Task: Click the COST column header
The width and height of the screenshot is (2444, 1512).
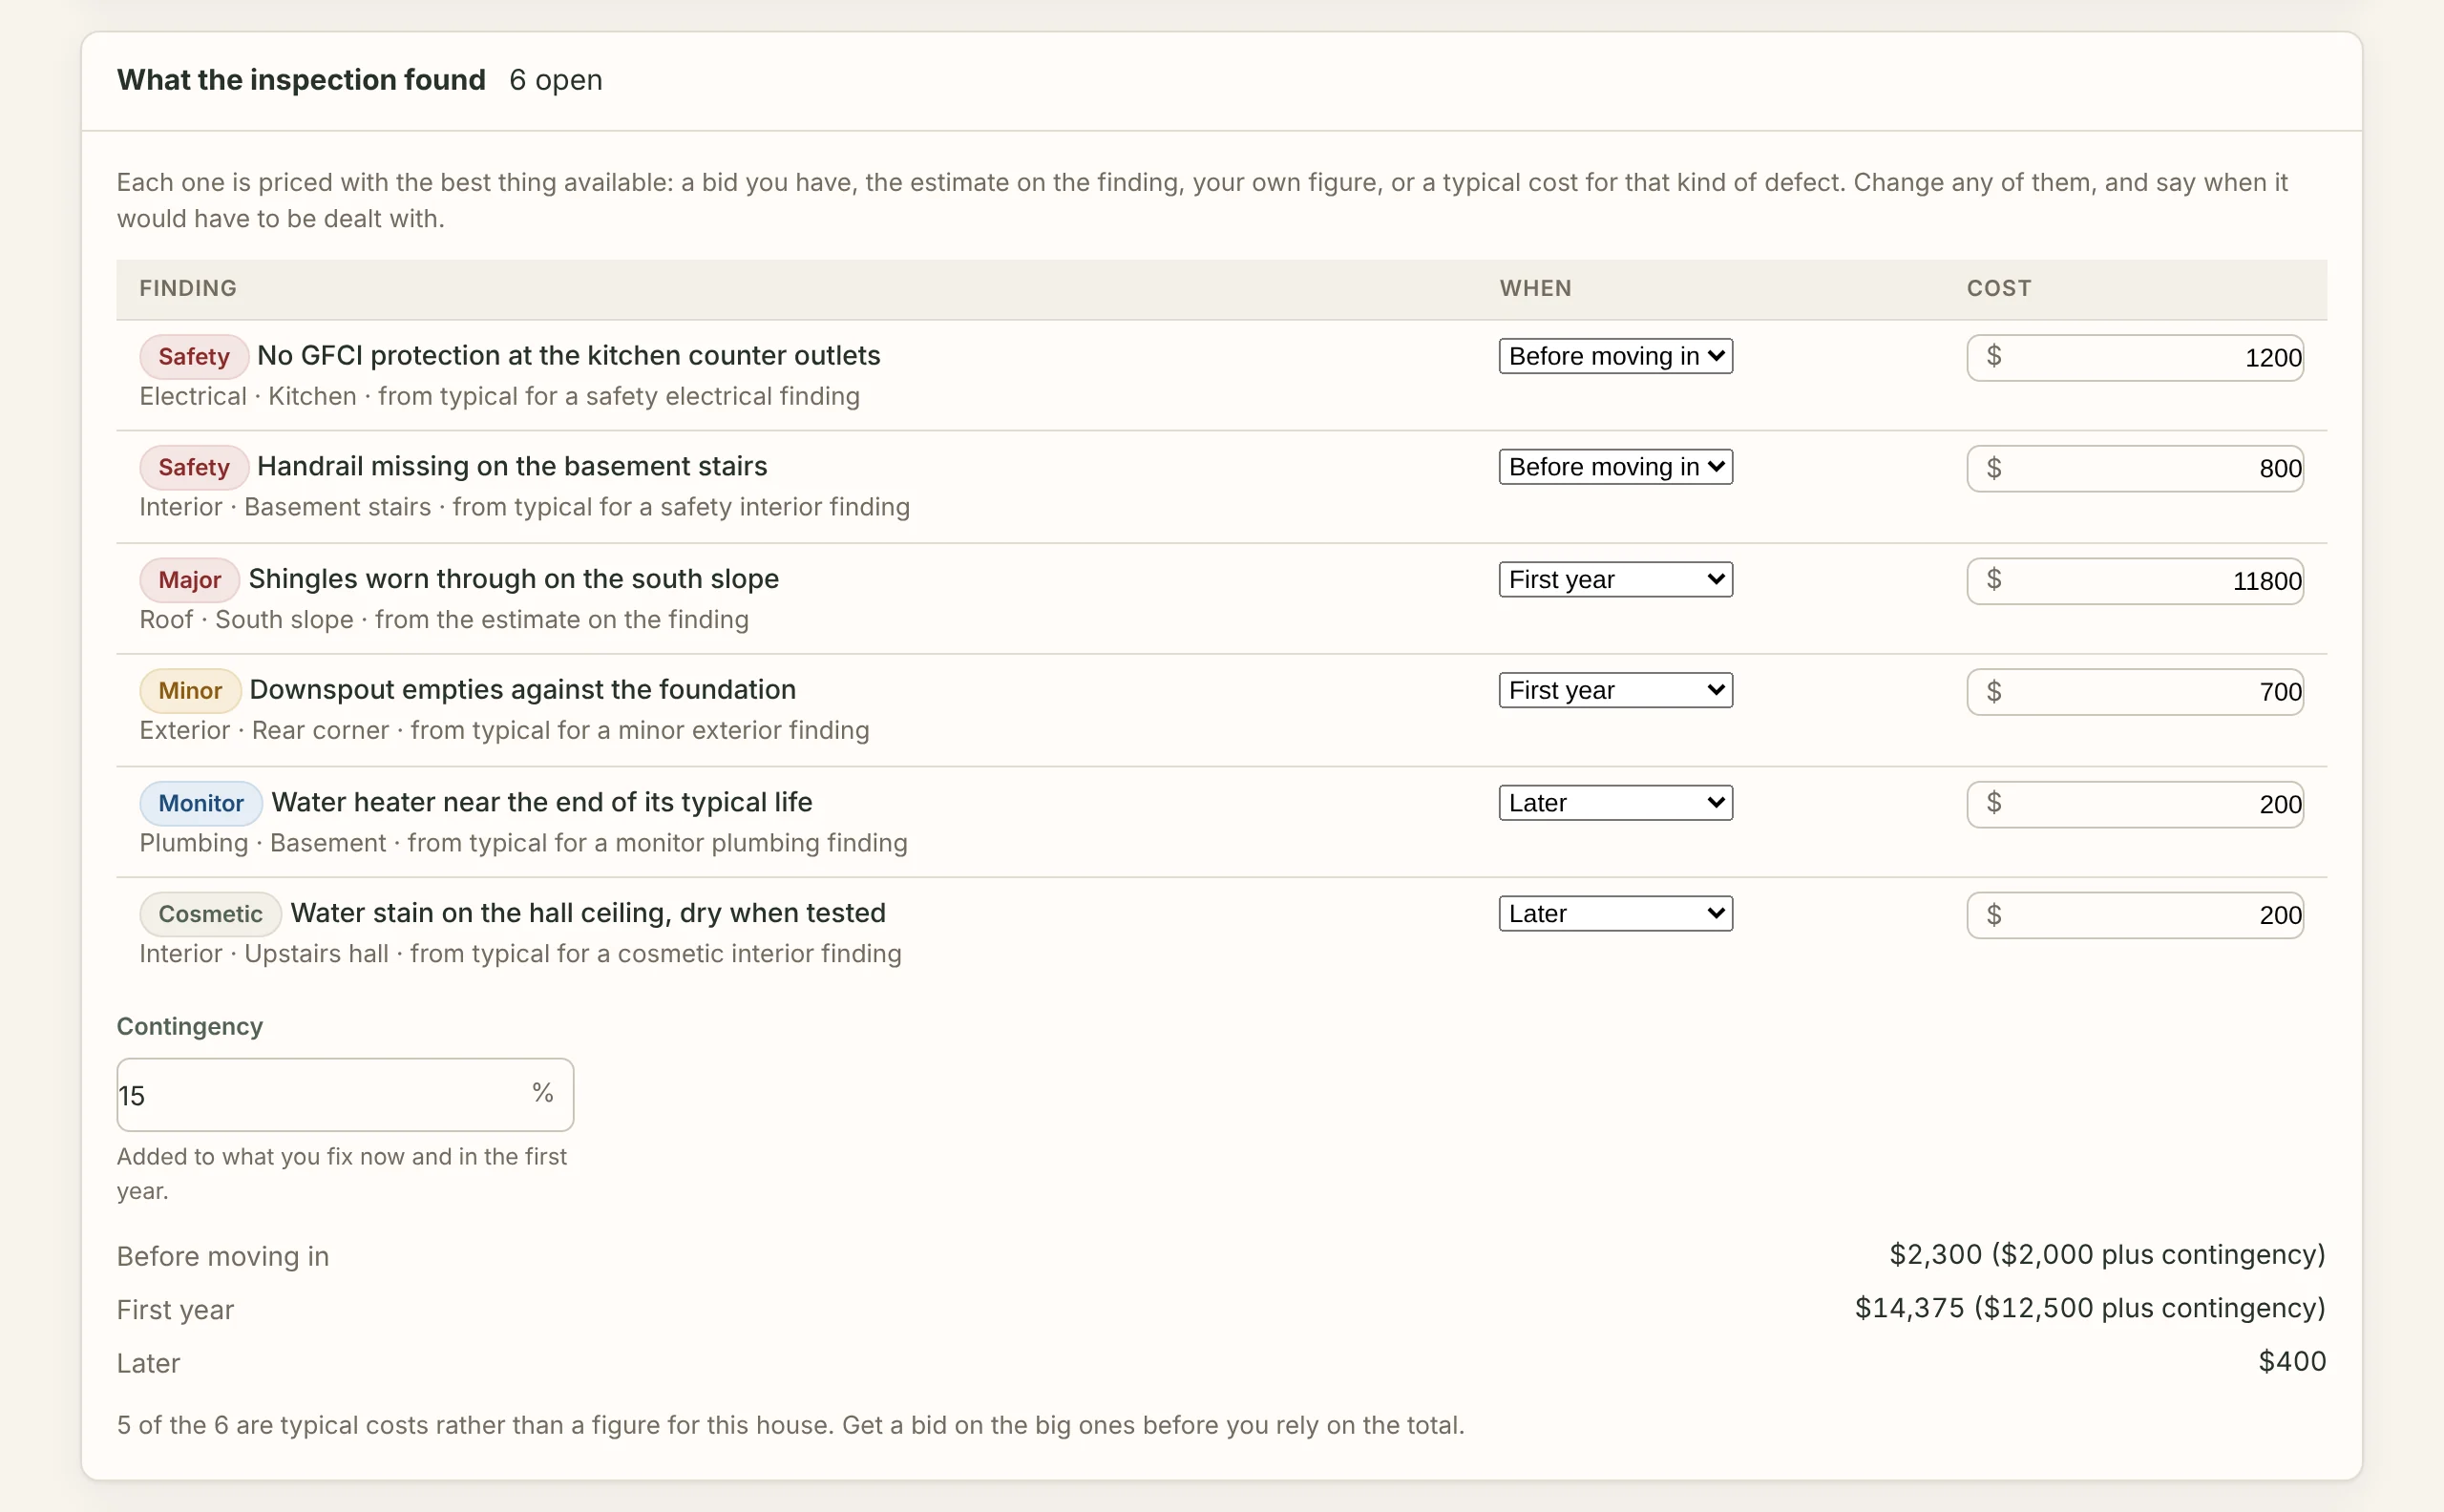Action: pyautogui.click(x=1999, y=288)
